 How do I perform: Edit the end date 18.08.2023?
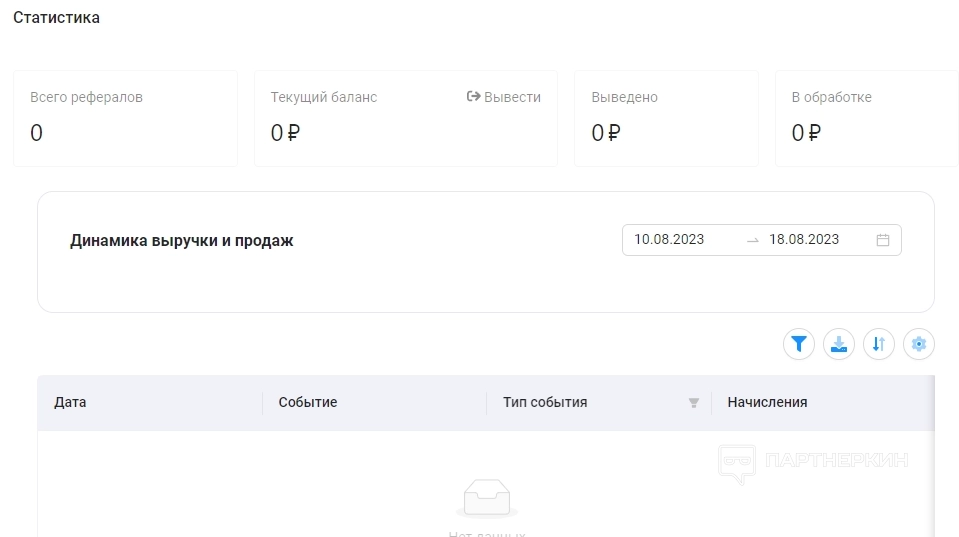pos(804,240)
